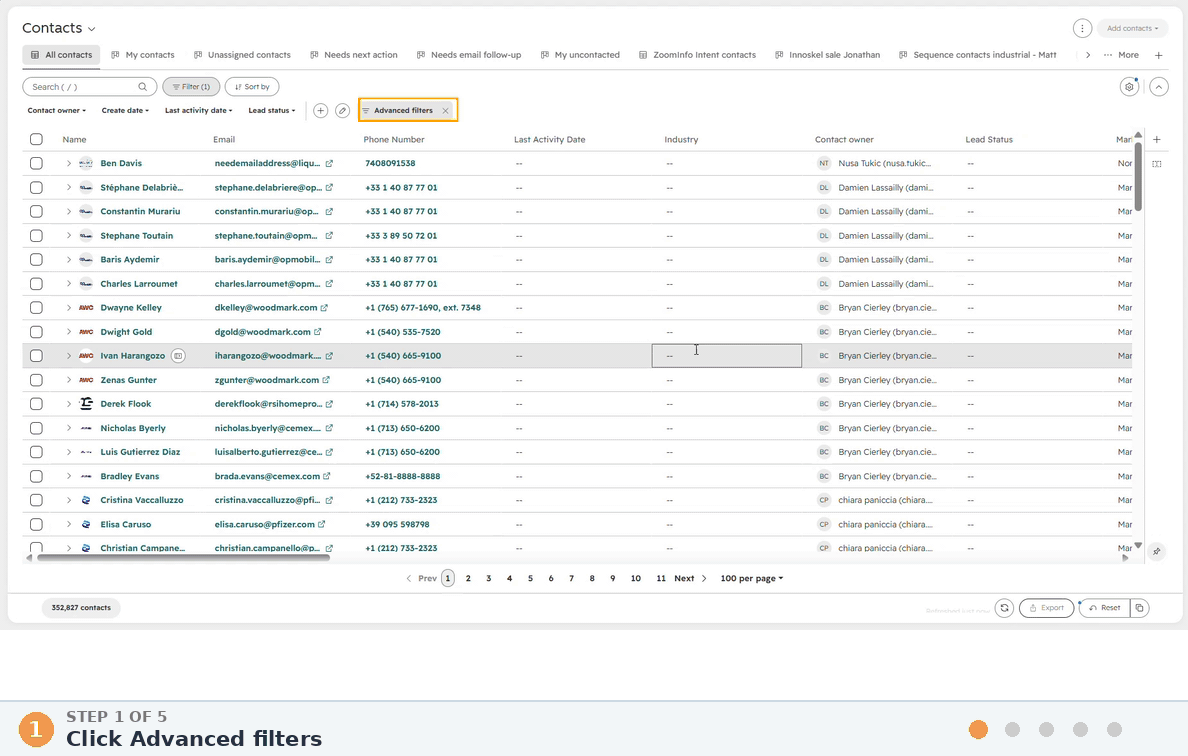The width and height of the screenshot is (1188, 756).
Task: Open external link icon beside elisa.caruso@pfizer.com
Action: (x=321, y=524)
